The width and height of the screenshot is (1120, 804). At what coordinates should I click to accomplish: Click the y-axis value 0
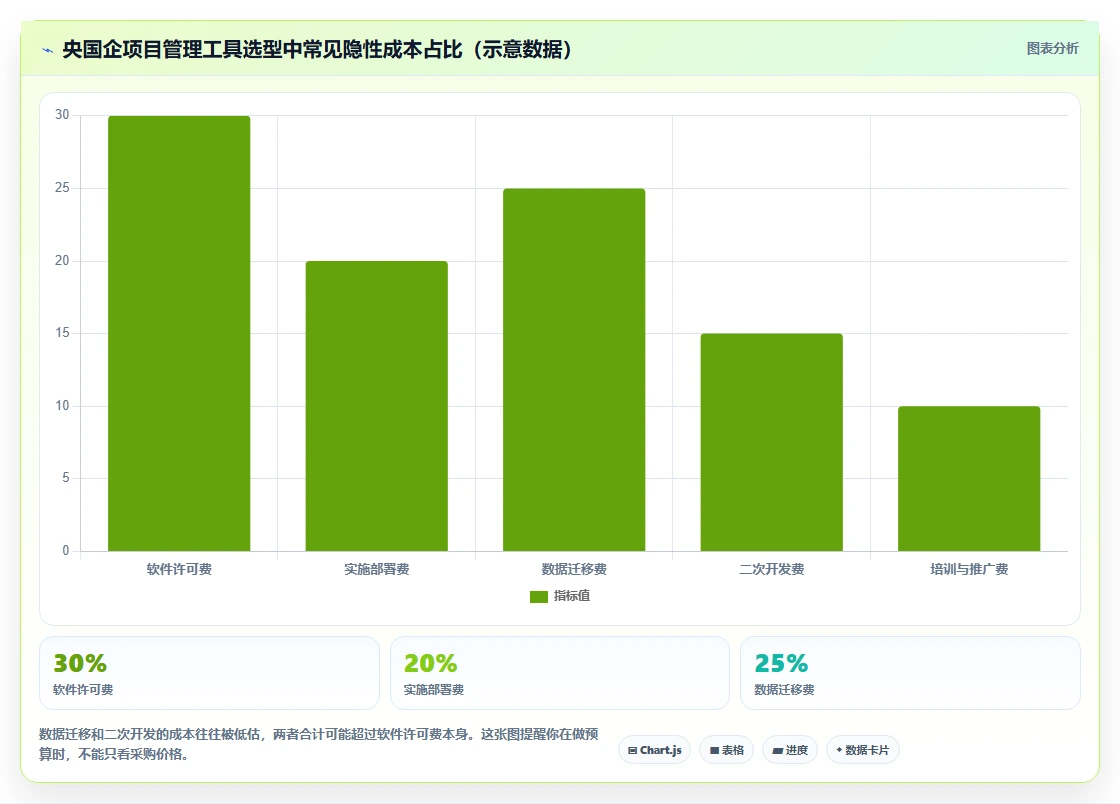click(66, 551)
